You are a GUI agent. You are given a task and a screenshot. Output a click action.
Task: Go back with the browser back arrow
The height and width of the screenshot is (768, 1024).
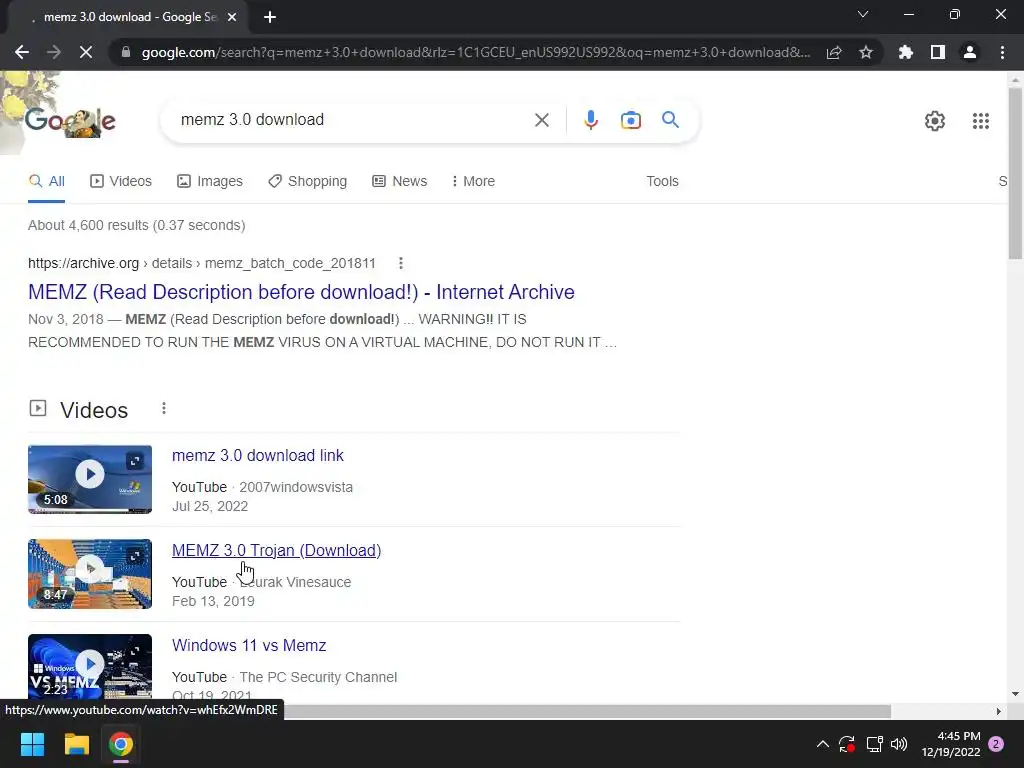pos(22,52)
